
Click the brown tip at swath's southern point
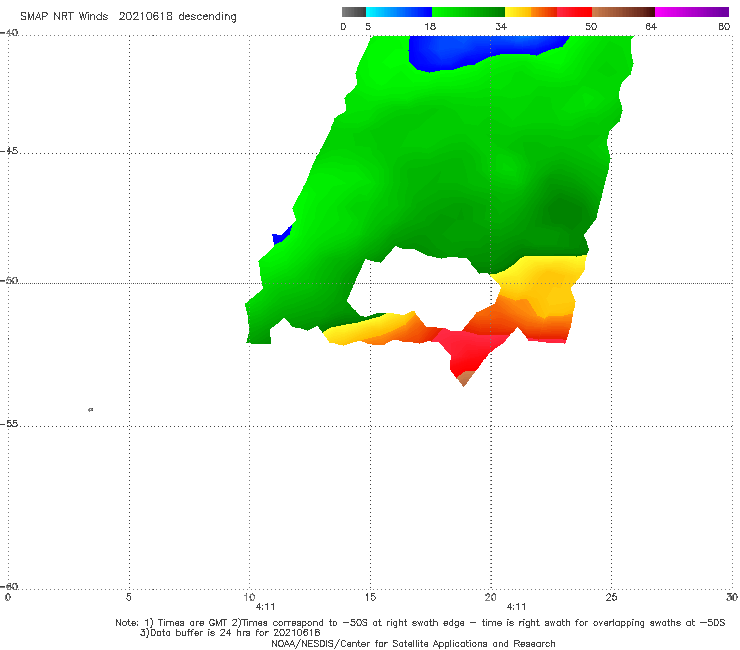(465, 378)
